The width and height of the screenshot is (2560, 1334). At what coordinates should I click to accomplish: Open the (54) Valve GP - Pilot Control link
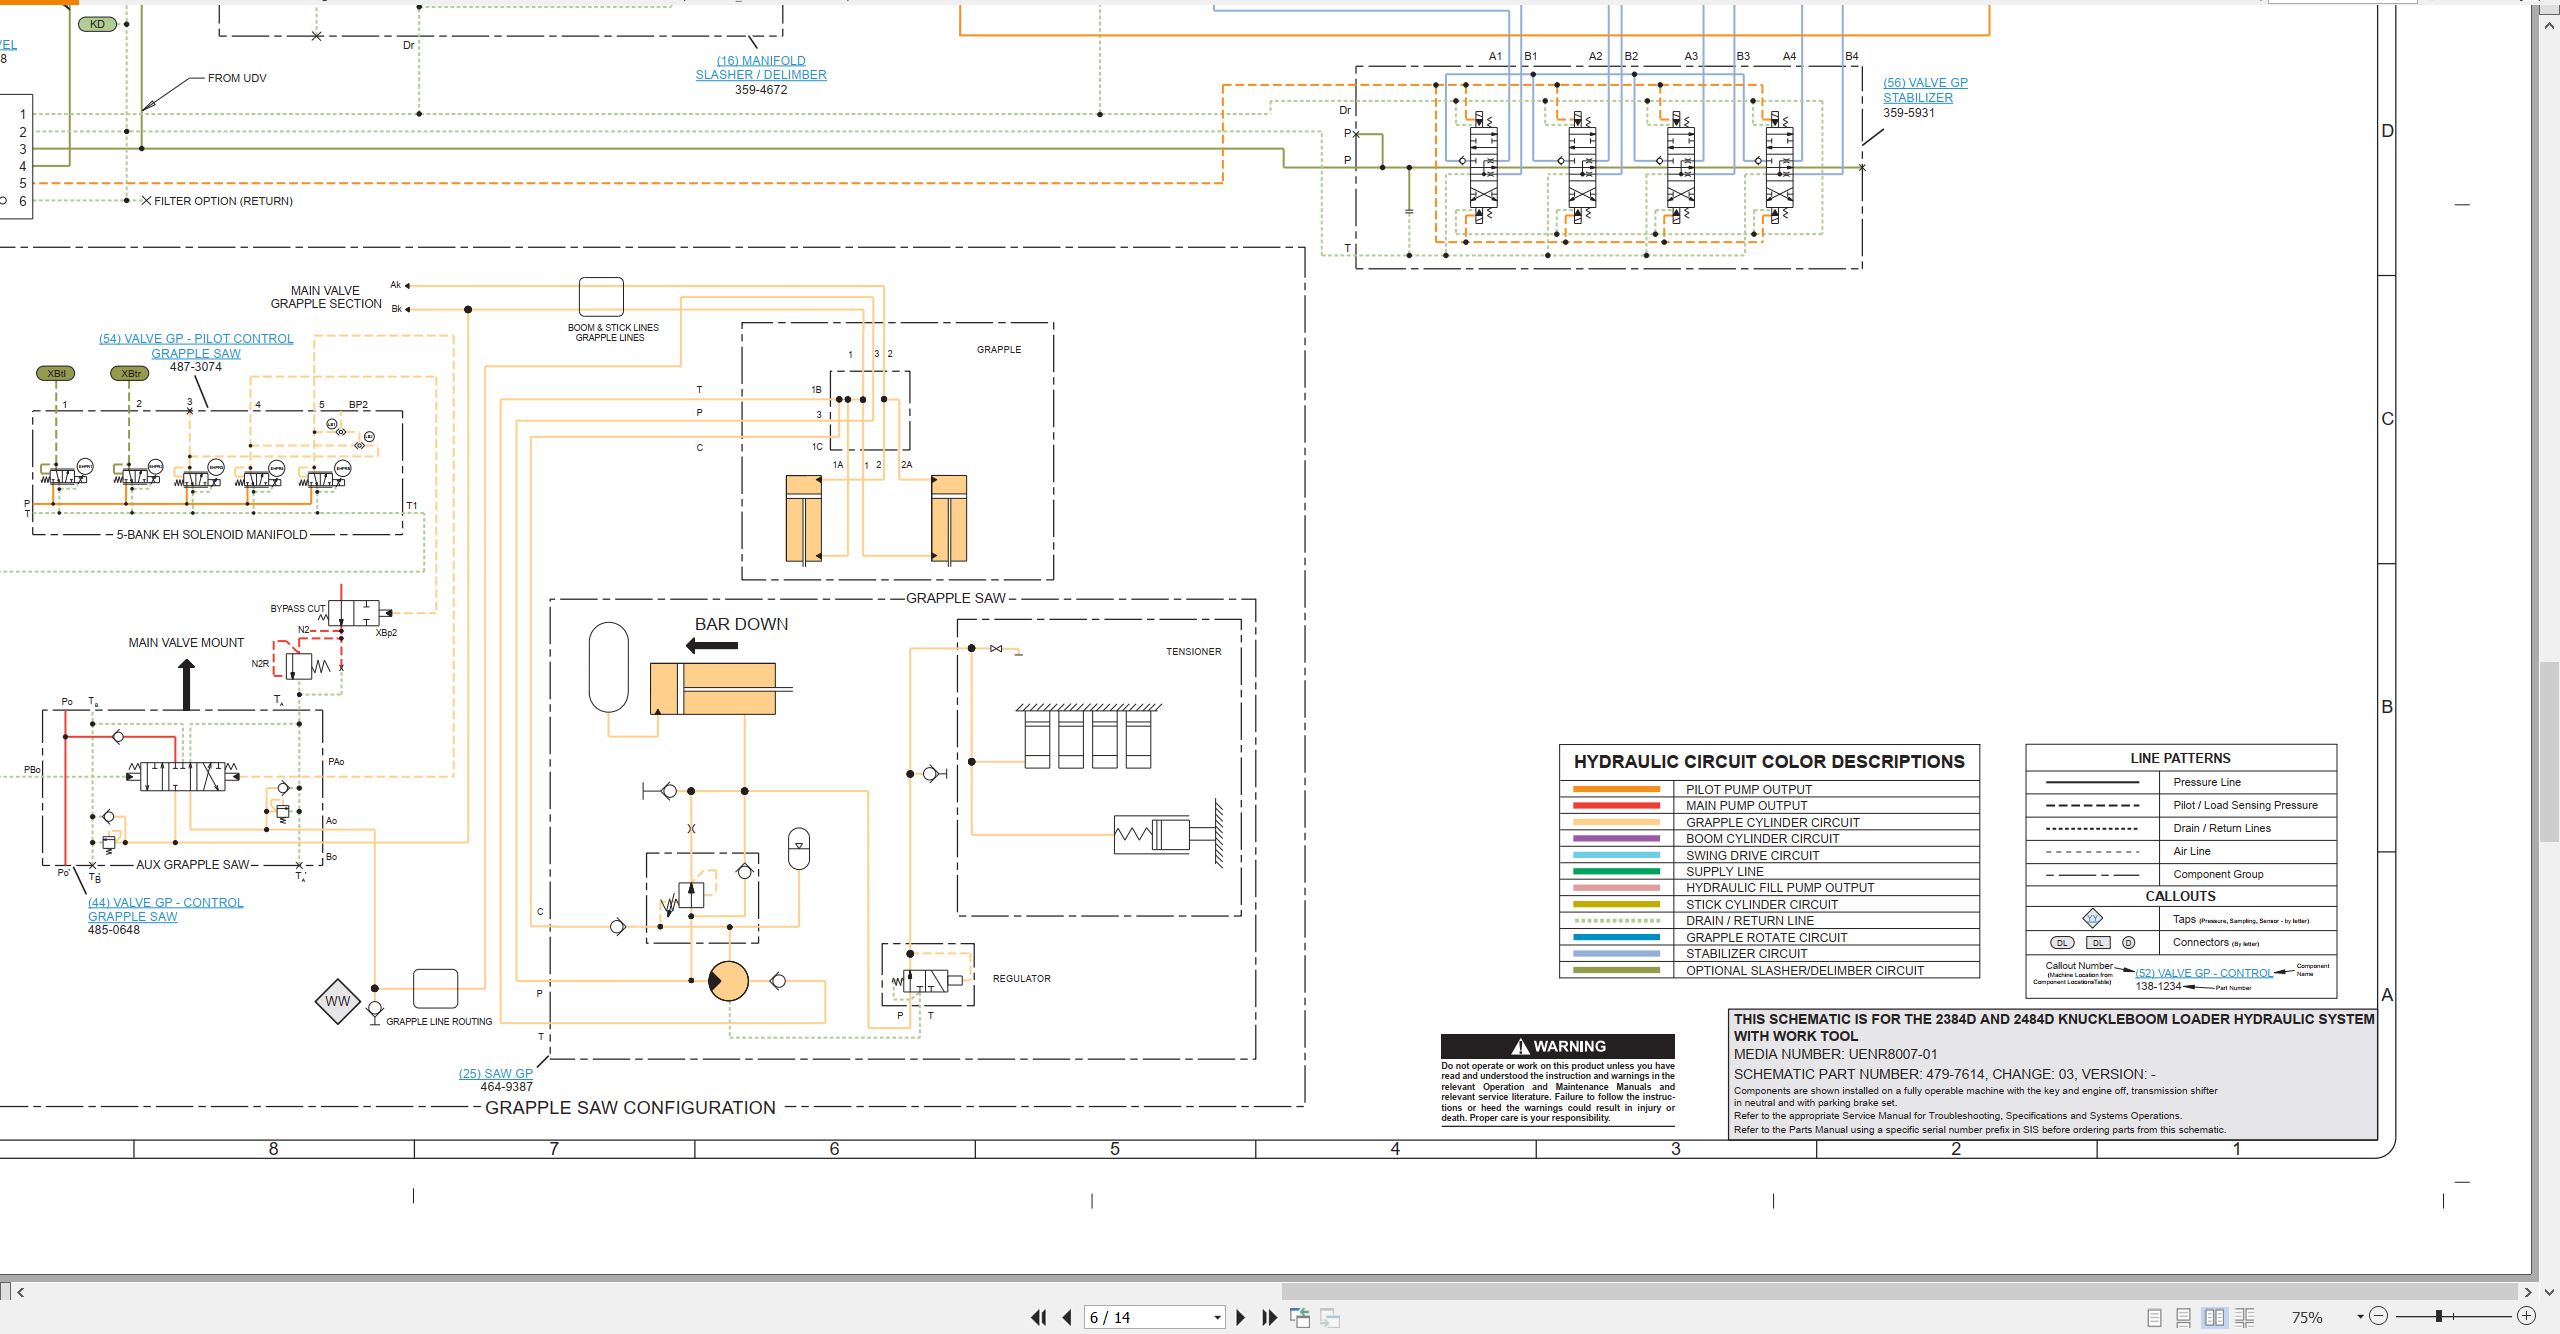196,346
